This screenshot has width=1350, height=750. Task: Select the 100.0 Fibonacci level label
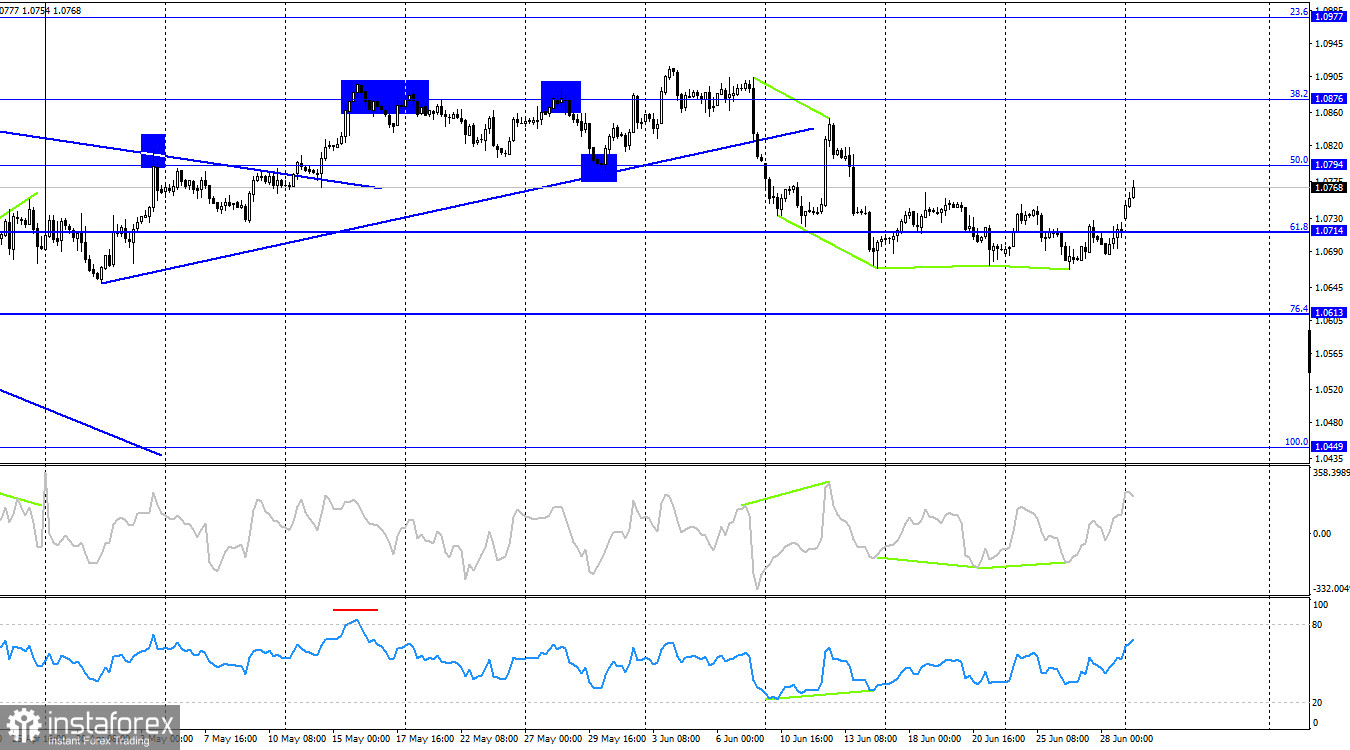(x=1297, y=441)
